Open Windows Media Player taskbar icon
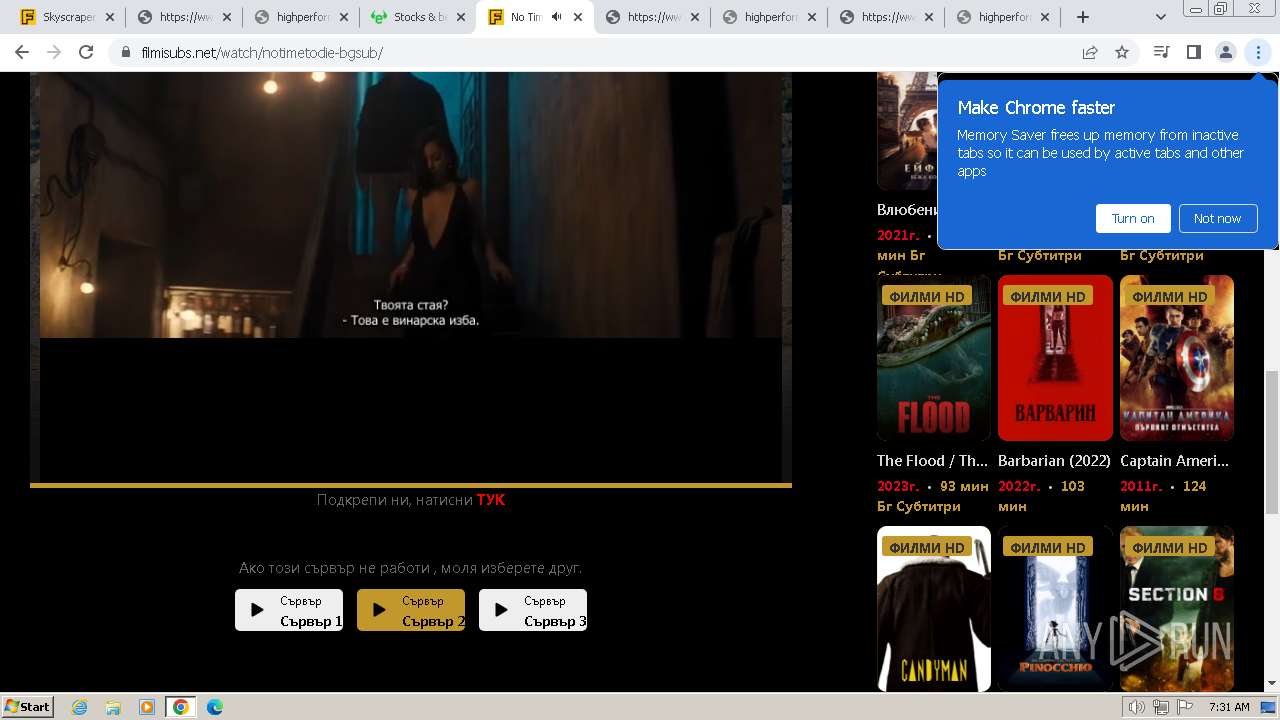Image resolution: width=1280 pixels, height=720 pixels. click(x=147, y=707)
